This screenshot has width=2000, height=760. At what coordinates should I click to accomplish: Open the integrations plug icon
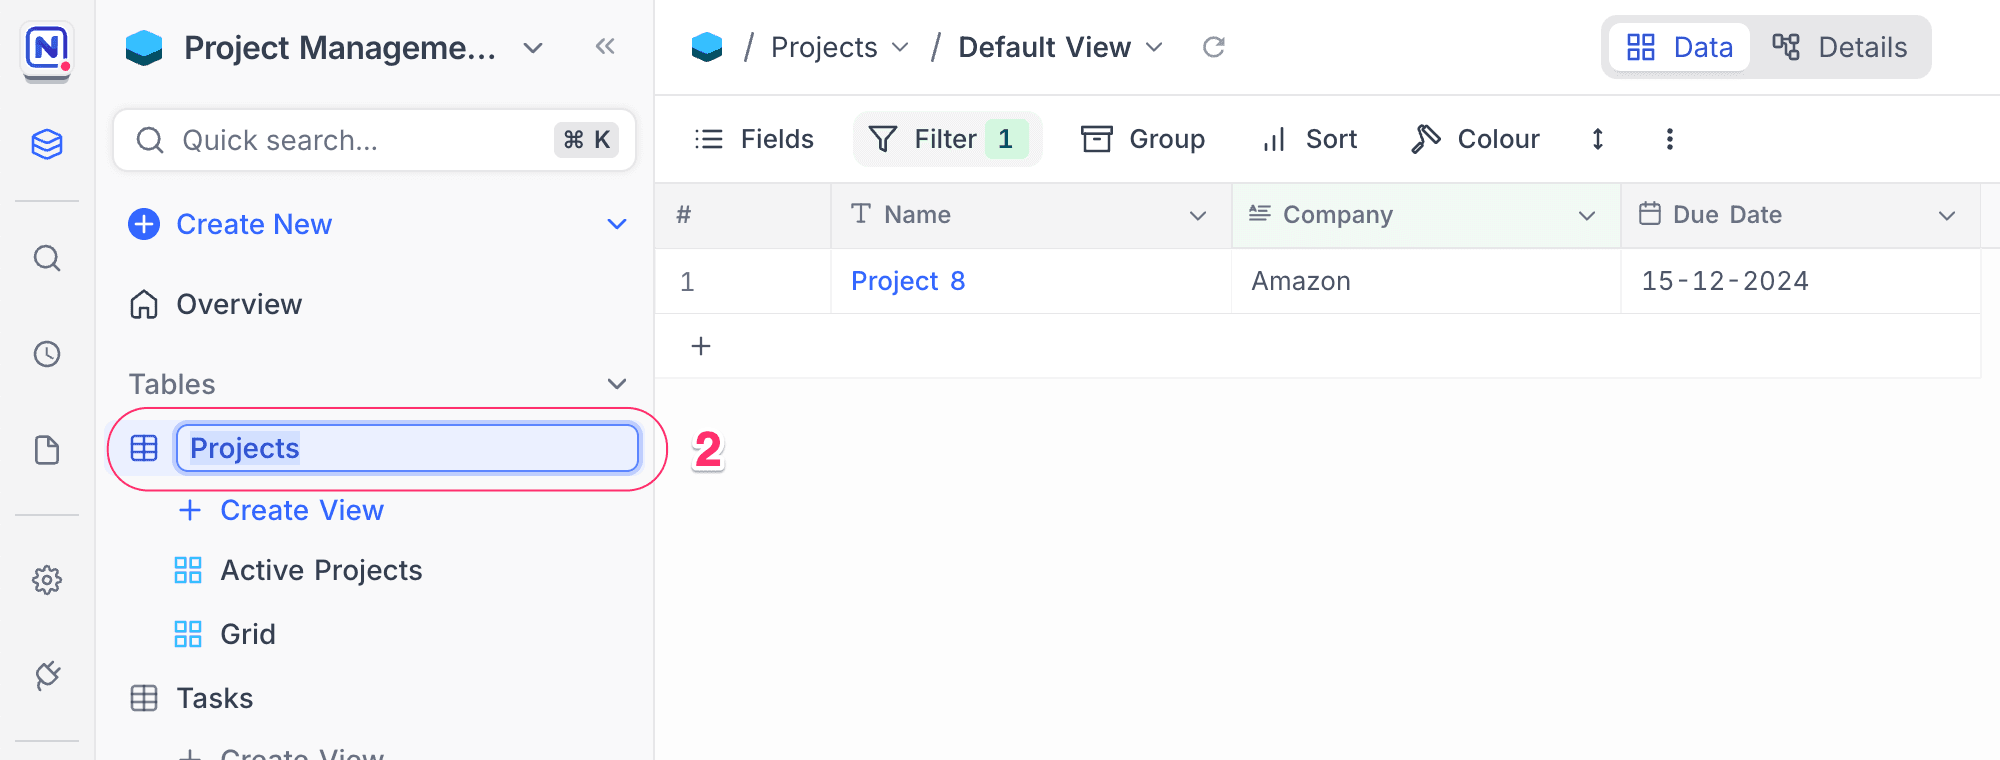[47, 676]
